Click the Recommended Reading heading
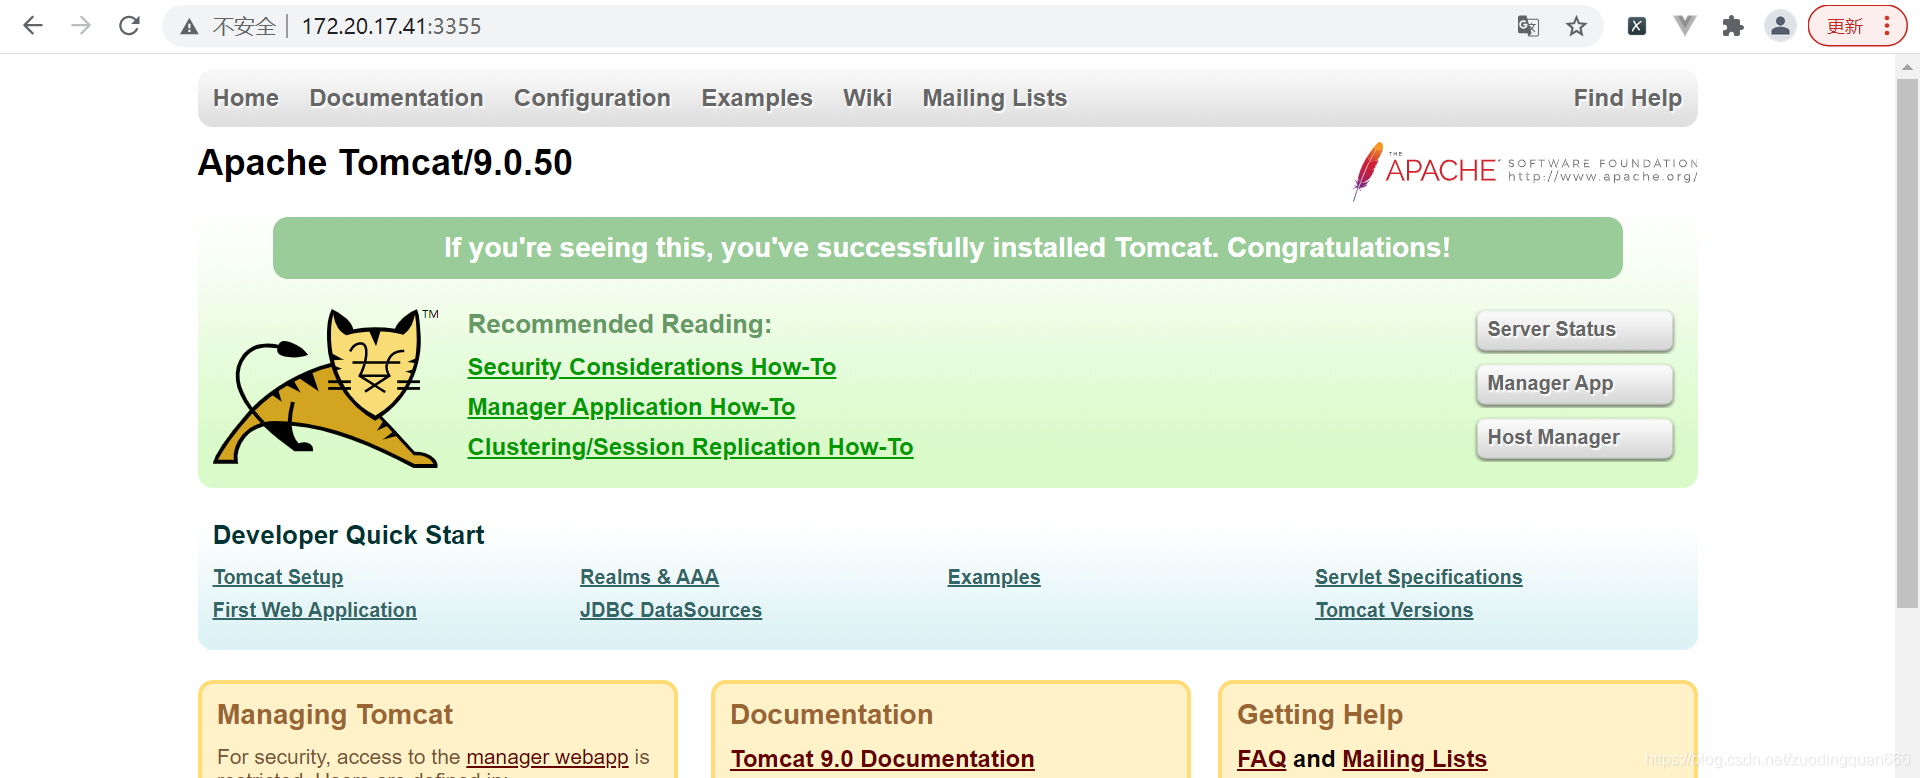 [620, 324]
